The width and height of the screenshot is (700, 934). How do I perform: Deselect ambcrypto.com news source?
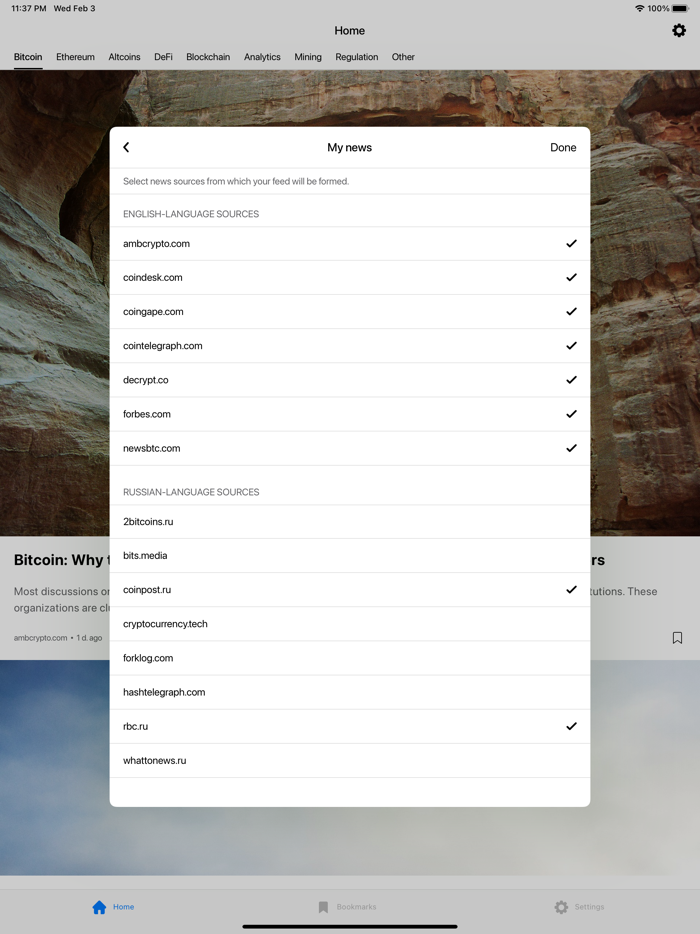pyautogui.click(x=350, y=244)
